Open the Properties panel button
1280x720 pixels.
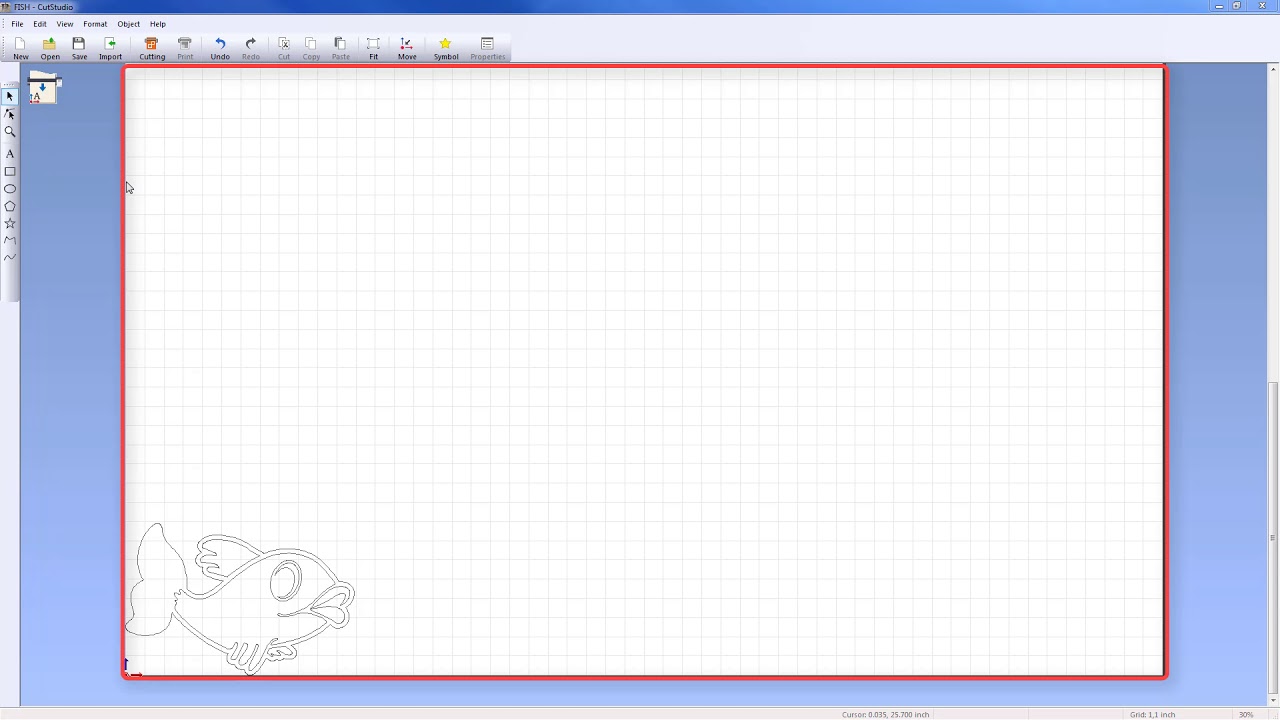point(488,48)
